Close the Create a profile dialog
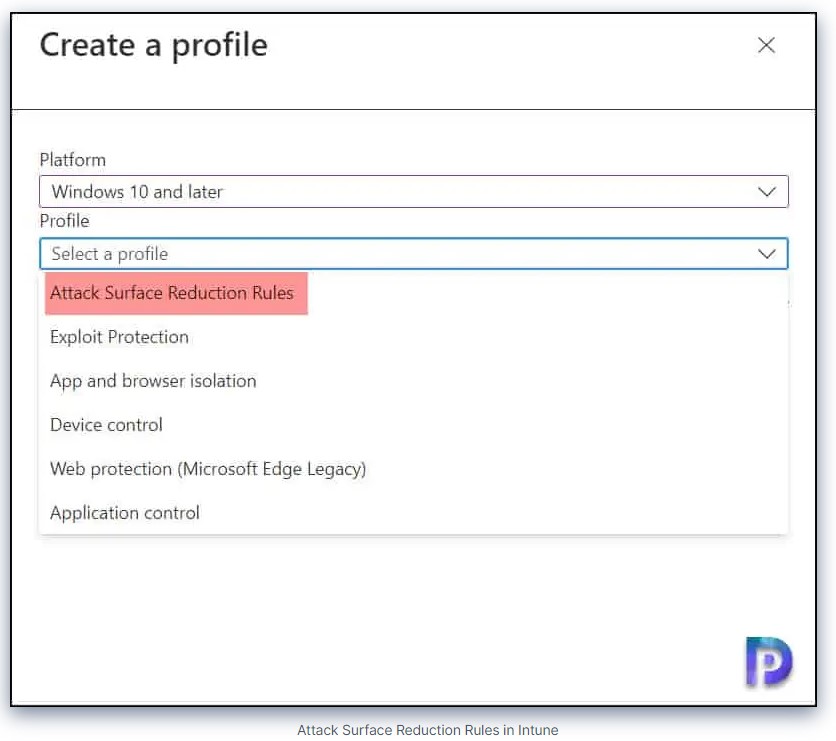This screenshot has width=836, height=741. pos(766,45)
